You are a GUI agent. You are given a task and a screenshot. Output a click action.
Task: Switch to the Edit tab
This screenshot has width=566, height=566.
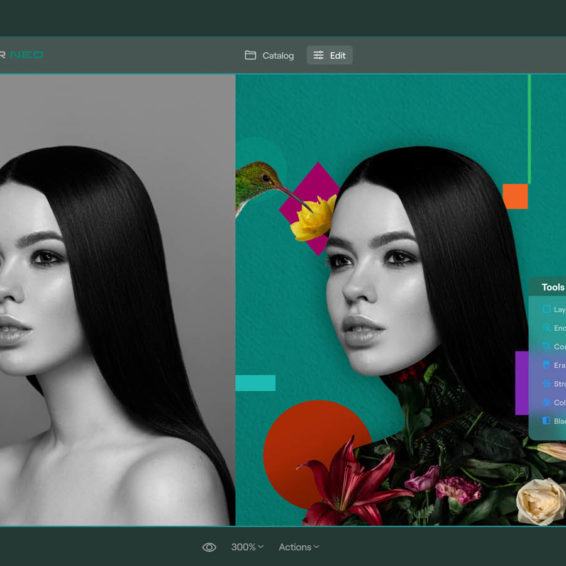coord(330,55)
